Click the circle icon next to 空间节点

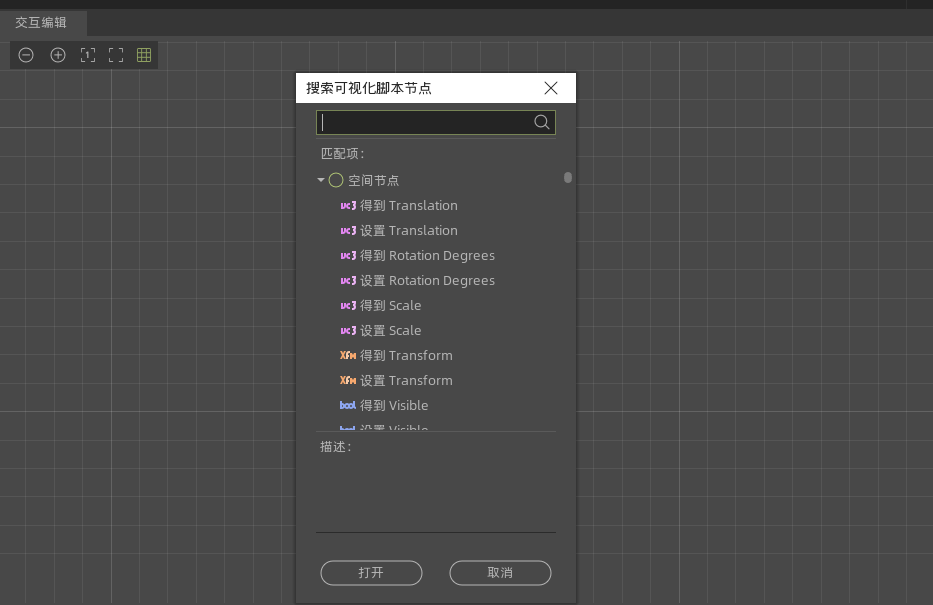[336, 180]
